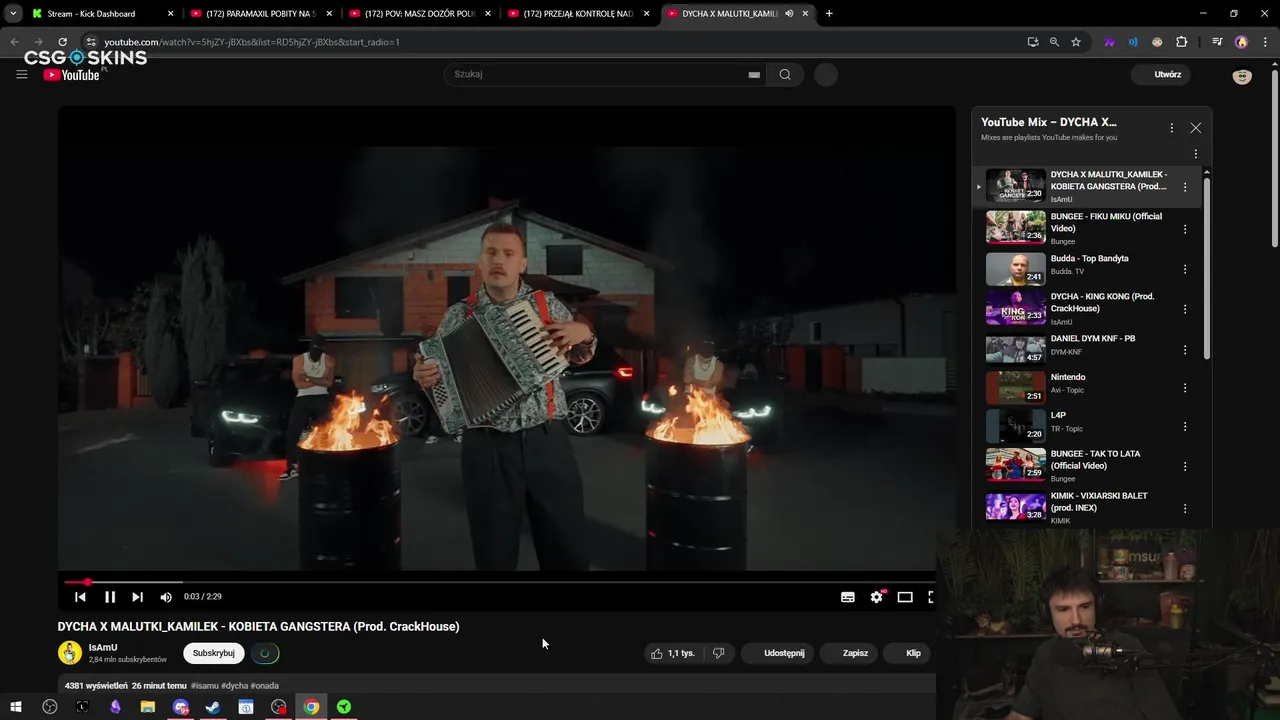
Task: Open the Chrome zoom magnifier icon
Action: click(1054, 42)
